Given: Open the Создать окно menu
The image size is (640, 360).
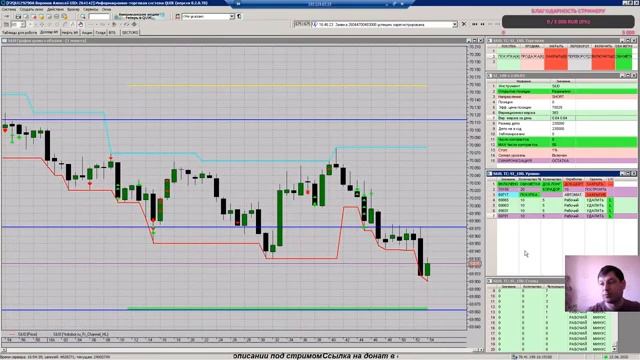Looking at the screenshot, I should (31, 9).
